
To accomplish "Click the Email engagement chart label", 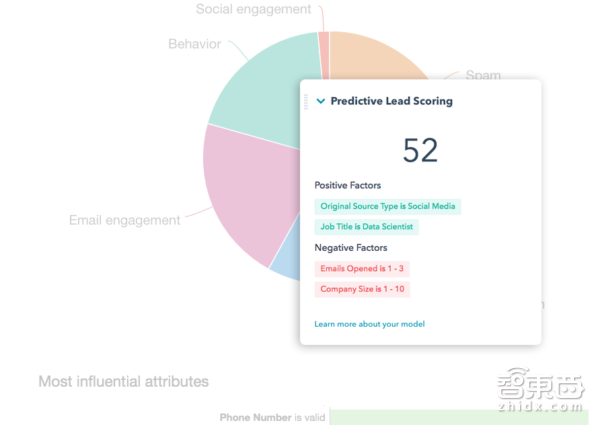I will coord(124,220).
